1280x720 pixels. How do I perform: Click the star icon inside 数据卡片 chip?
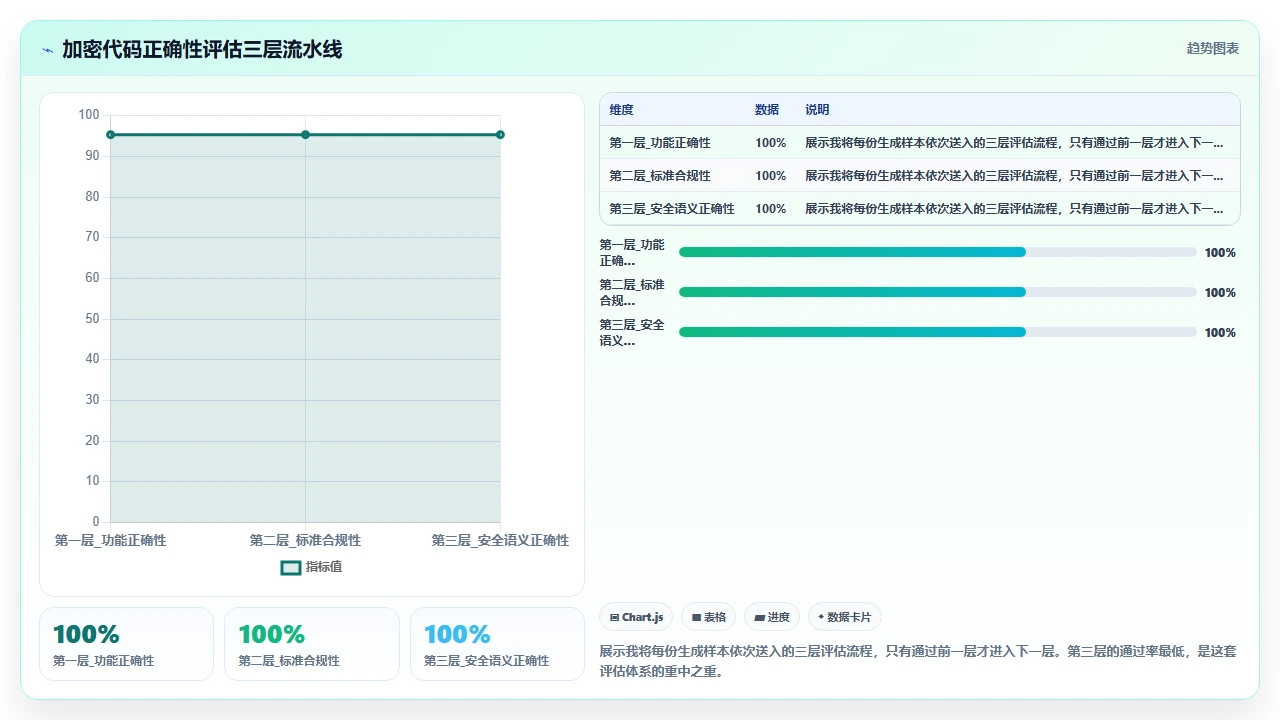pyautogui.click(x=821, y=617)
